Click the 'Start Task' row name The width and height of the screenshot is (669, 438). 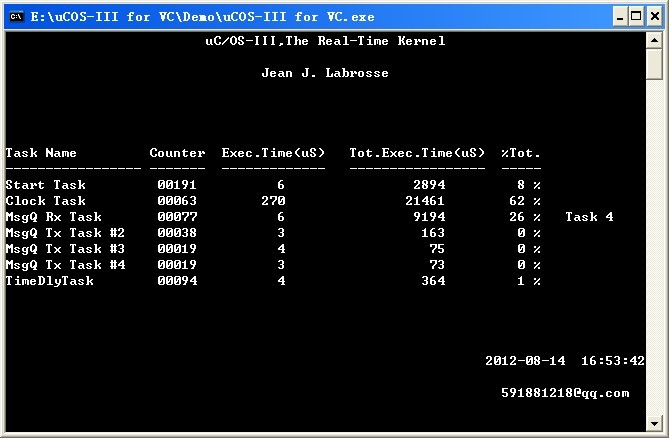pos(46,185)
